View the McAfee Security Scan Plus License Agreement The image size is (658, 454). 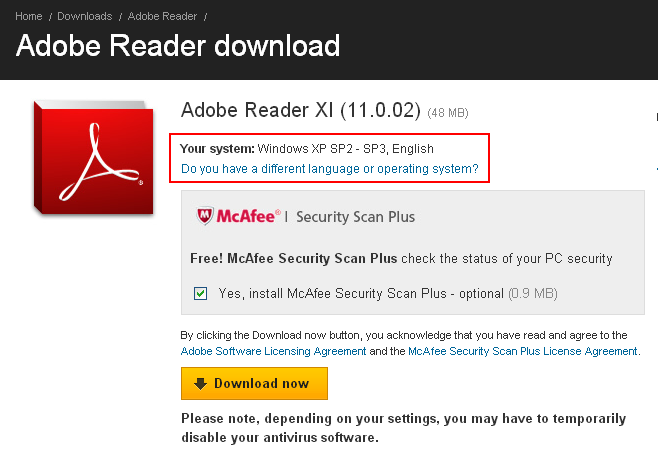(523, 351)
